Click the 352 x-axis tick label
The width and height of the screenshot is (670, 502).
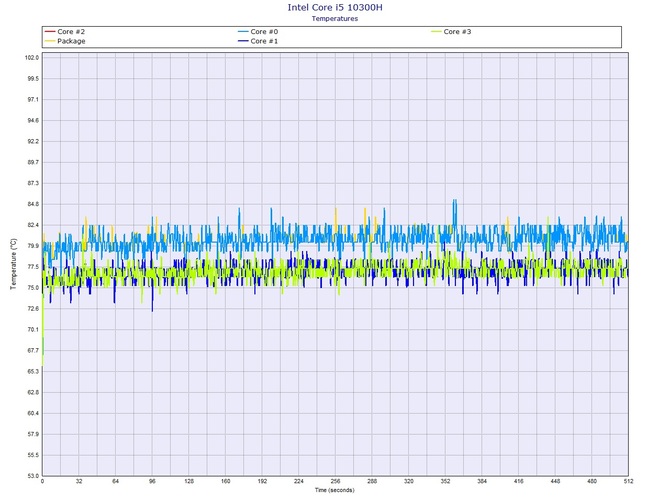(445, 481)
